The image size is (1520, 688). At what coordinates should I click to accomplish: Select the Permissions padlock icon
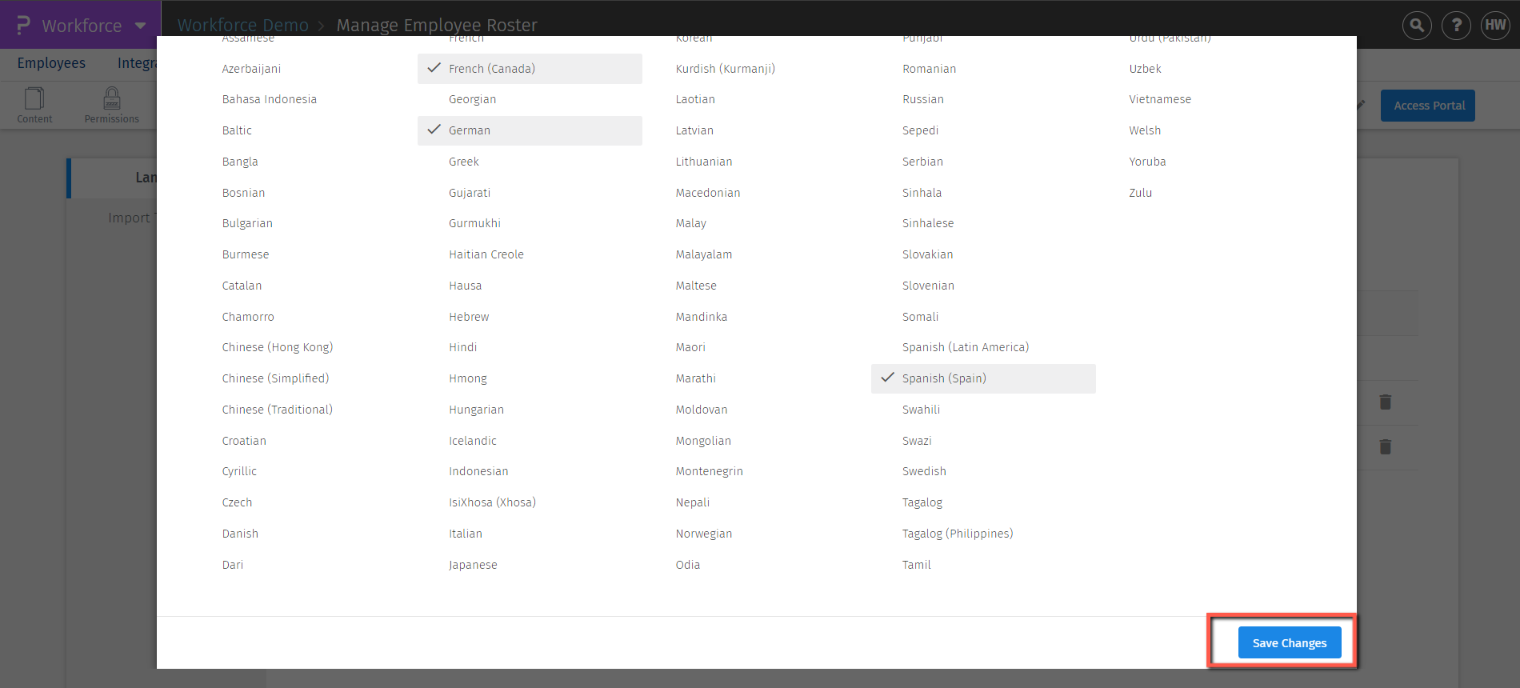click(x=111, y=103)
